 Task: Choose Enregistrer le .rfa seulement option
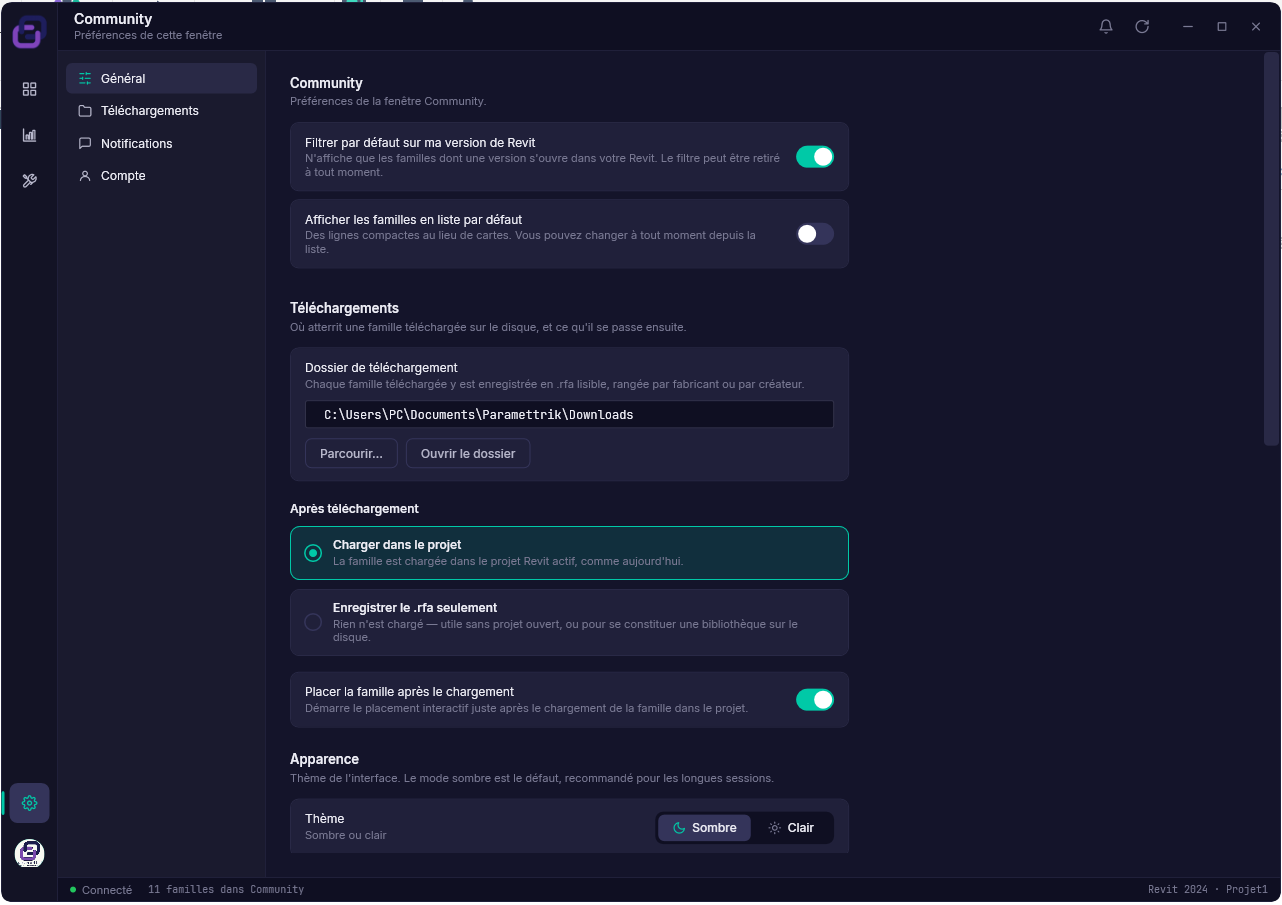(569, 622)
